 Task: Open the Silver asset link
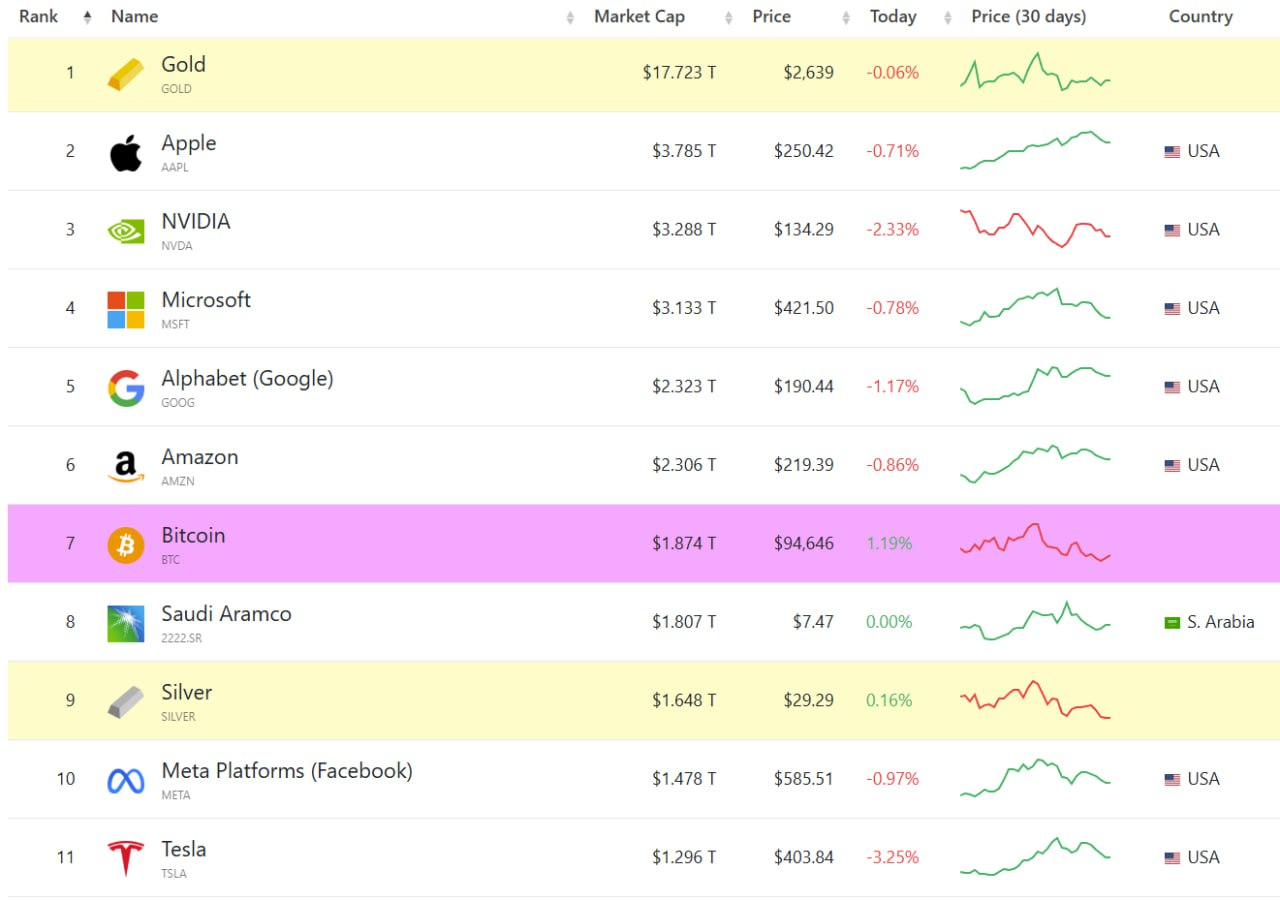[x=187, y=692]
